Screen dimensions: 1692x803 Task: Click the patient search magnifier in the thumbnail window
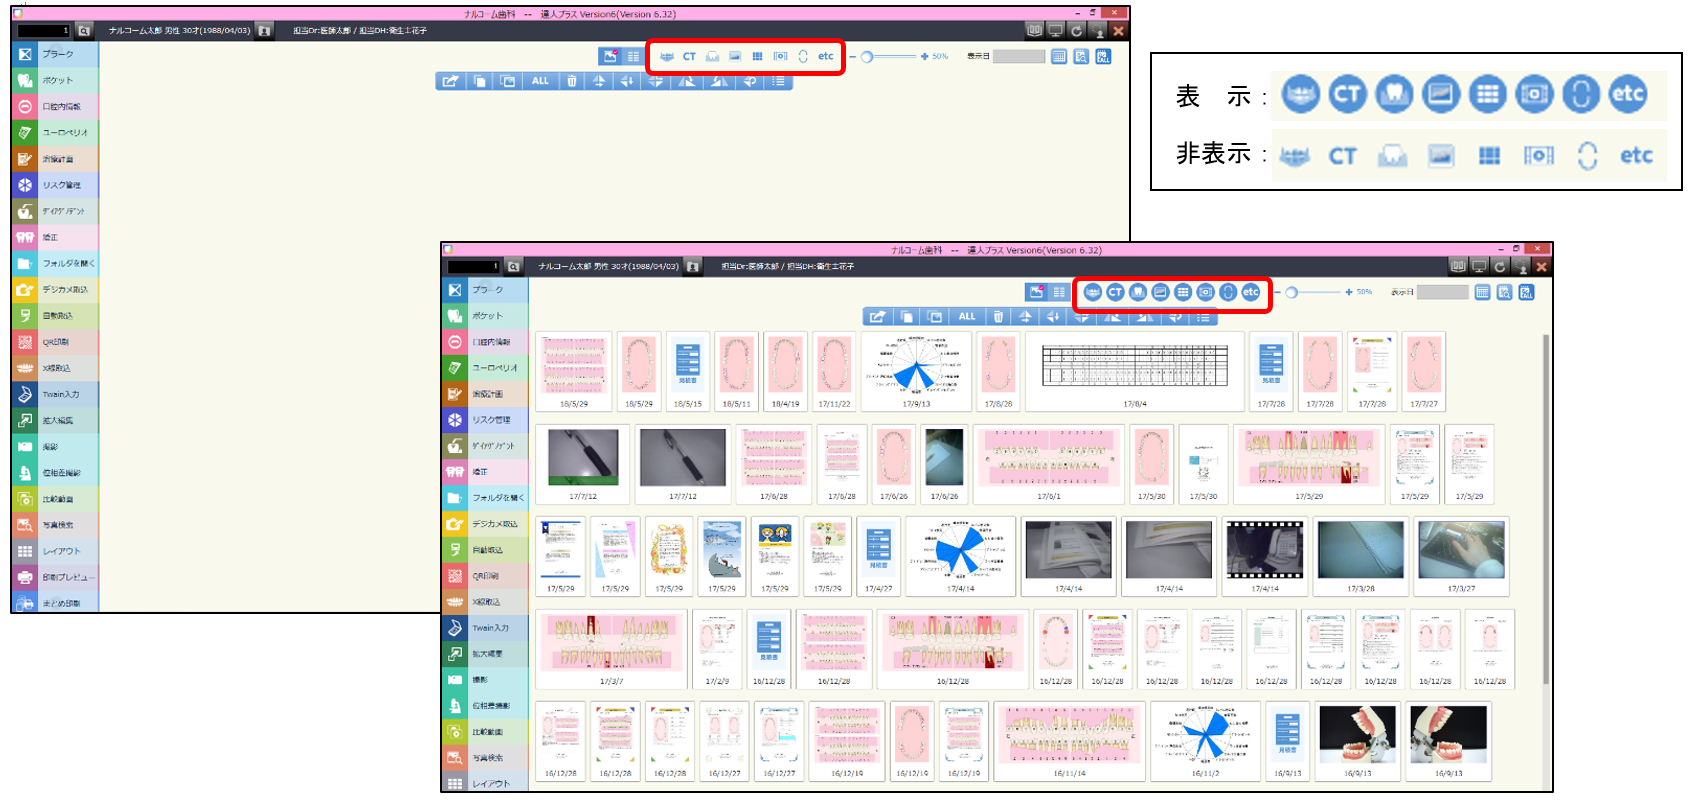(513, 267)
